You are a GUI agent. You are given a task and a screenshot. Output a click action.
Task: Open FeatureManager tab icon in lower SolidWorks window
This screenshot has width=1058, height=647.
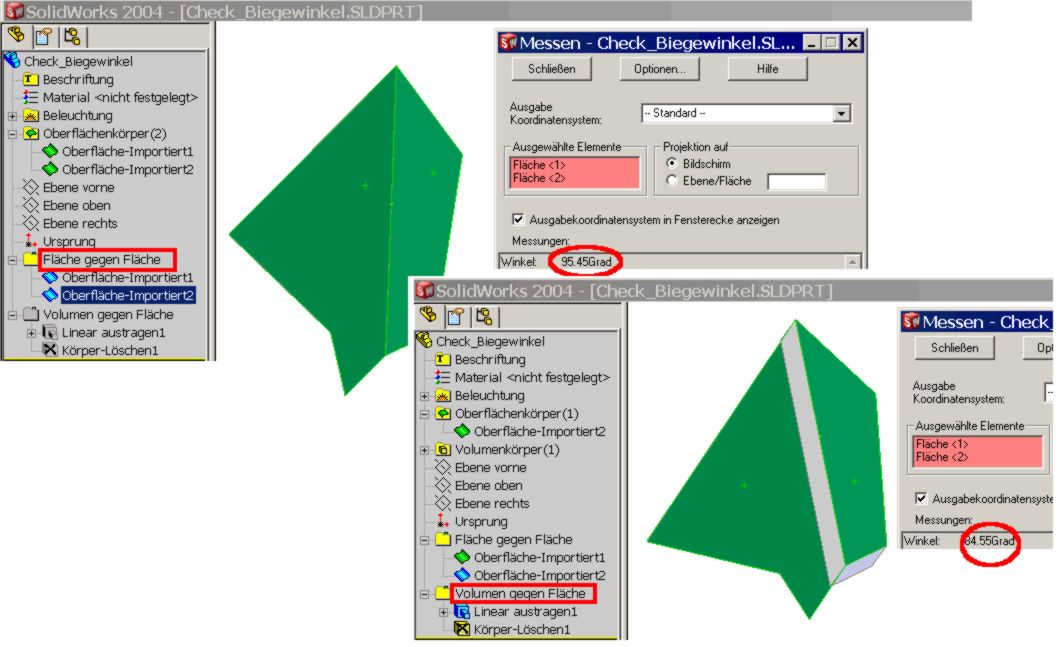[427, 315]
